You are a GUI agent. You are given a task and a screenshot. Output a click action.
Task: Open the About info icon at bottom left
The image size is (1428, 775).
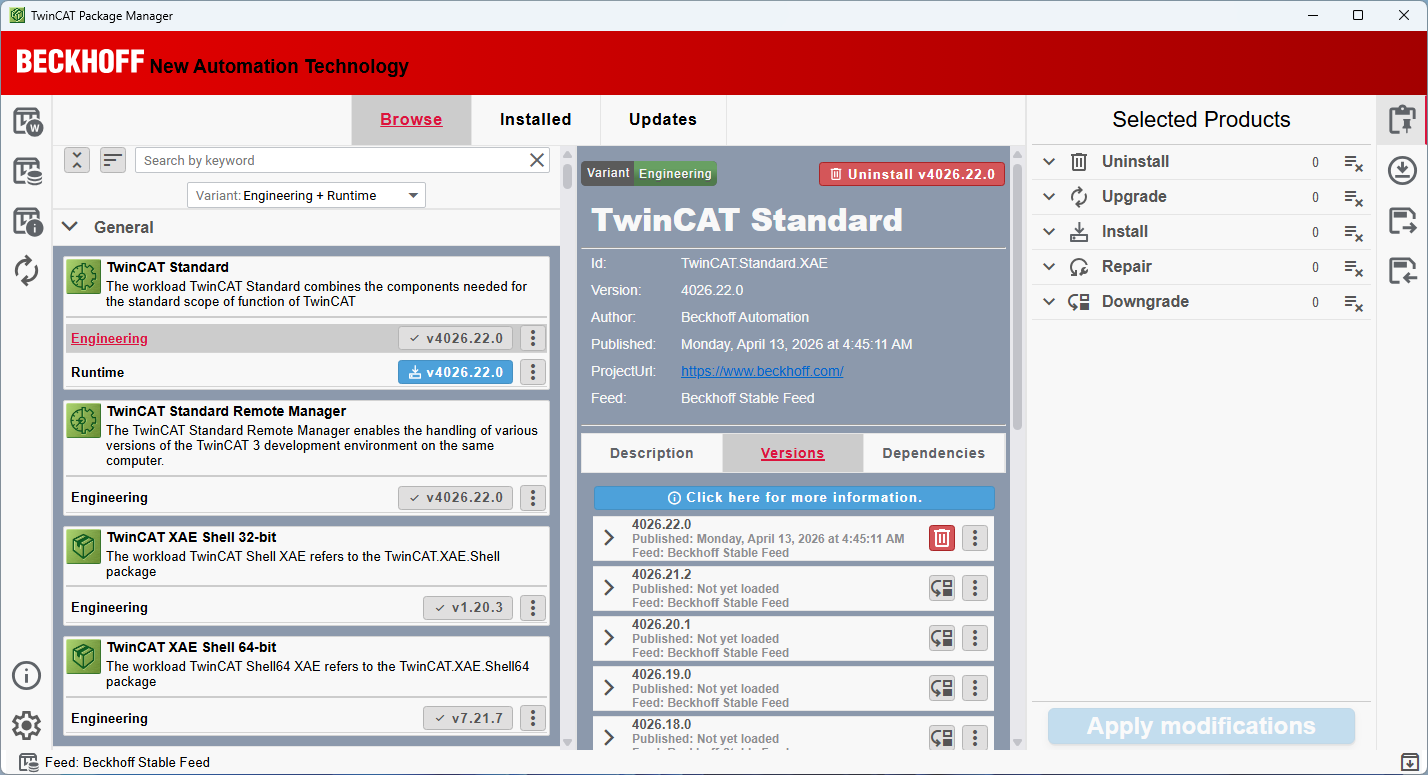27,675
